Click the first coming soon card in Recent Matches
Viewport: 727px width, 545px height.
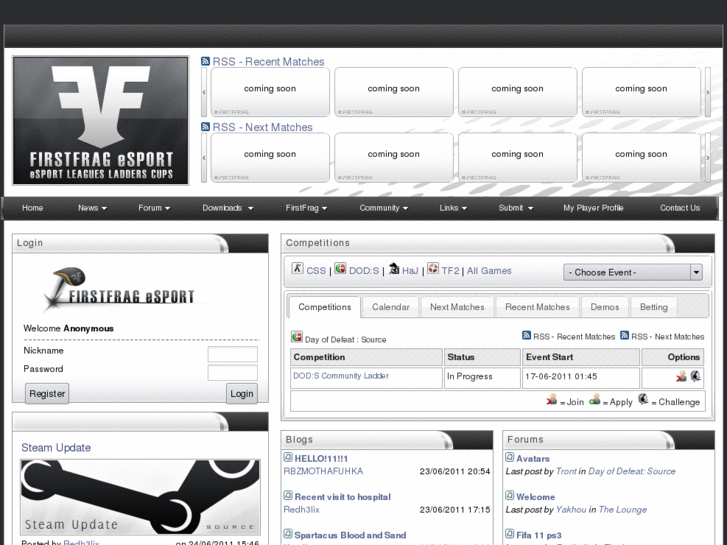(x=270, y=92)
